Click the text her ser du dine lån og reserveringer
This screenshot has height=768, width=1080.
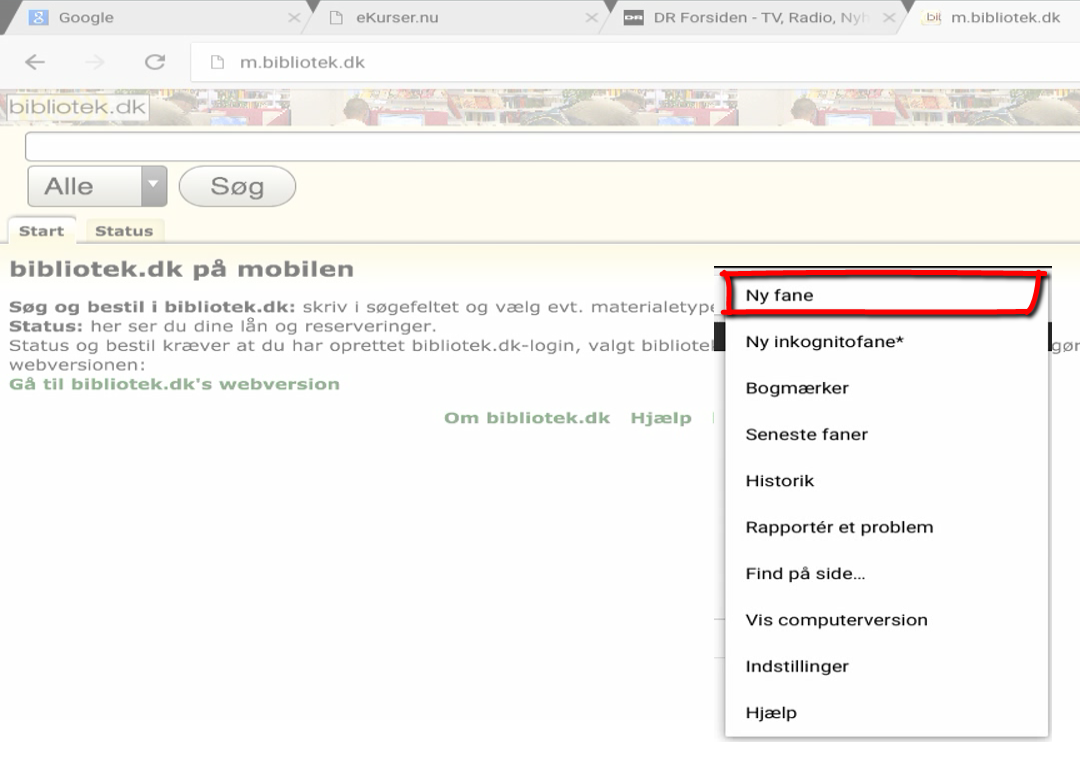coord(263,326)
